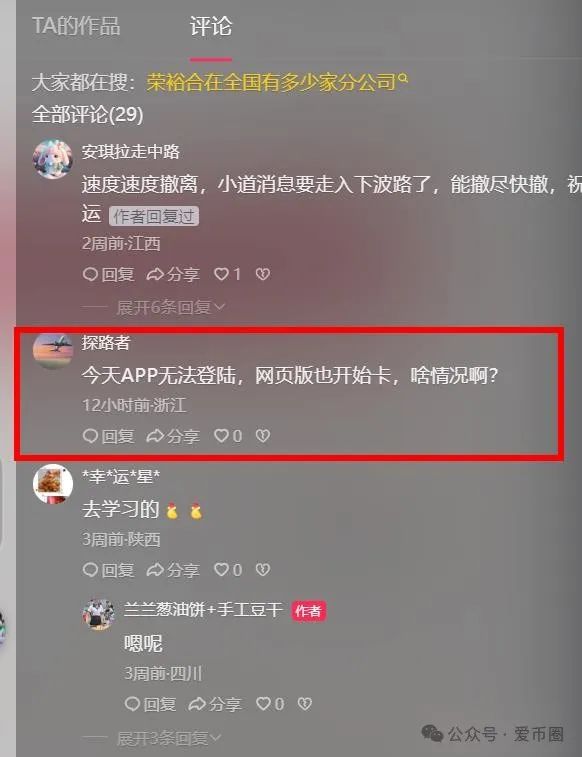Like the comment by 探路者
This screenshot has width=582, height=757.
(228, 436)
